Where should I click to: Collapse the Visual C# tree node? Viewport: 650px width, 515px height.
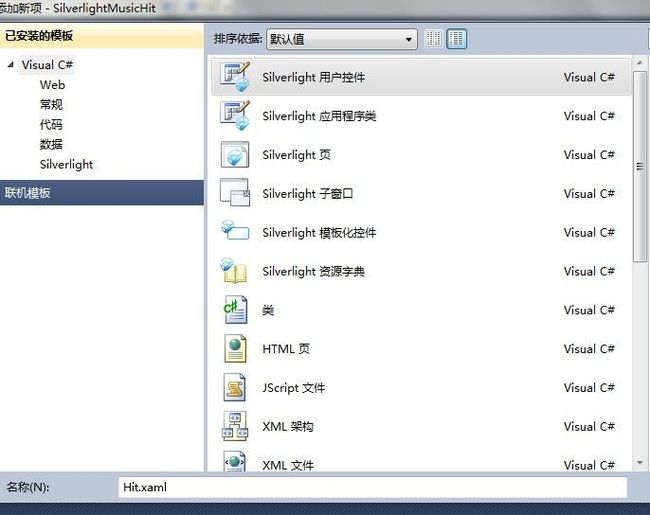(11, 65)
